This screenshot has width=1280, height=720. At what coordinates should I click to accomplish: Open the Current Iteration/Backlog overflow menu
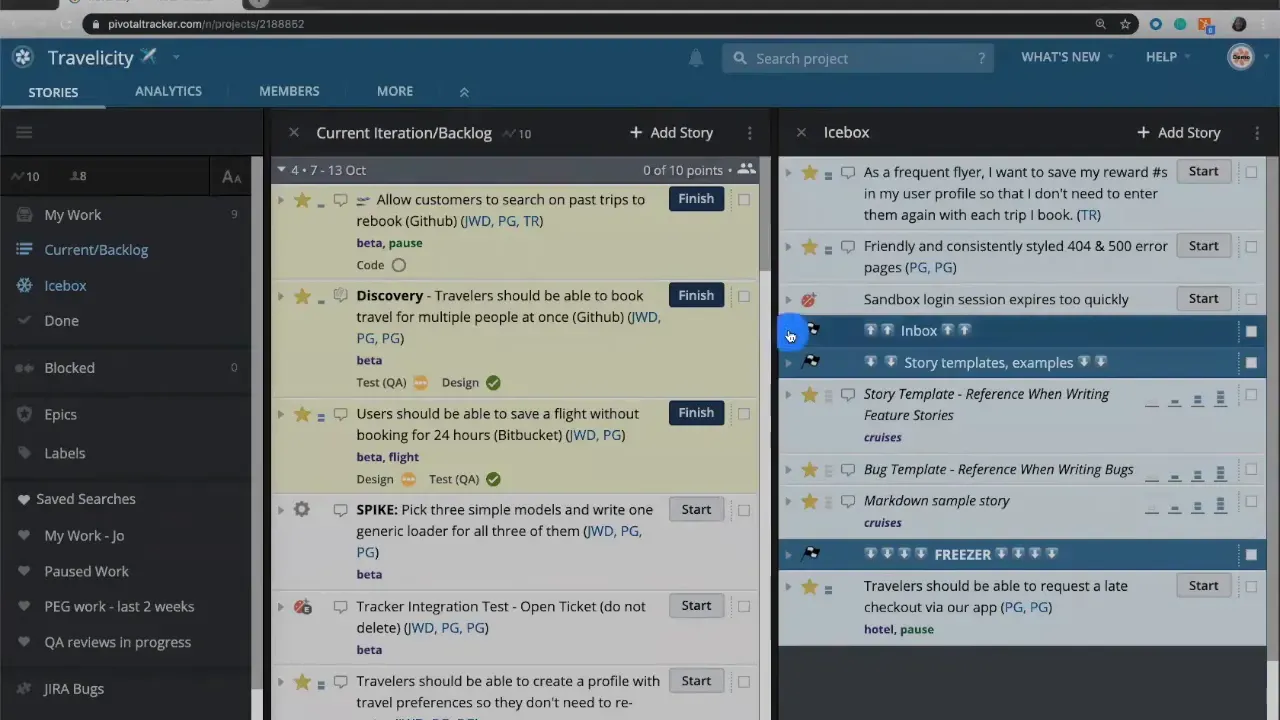749,132
